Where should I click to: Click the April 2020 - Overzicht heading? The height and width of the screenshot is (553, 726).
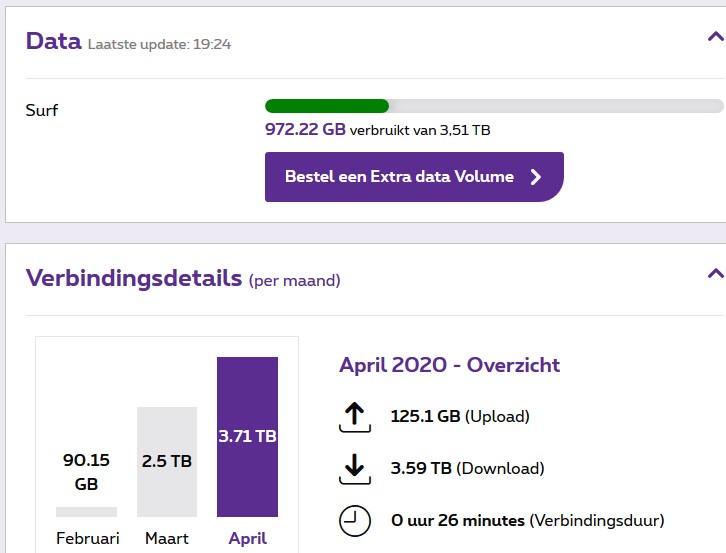[x=449, y=365]
